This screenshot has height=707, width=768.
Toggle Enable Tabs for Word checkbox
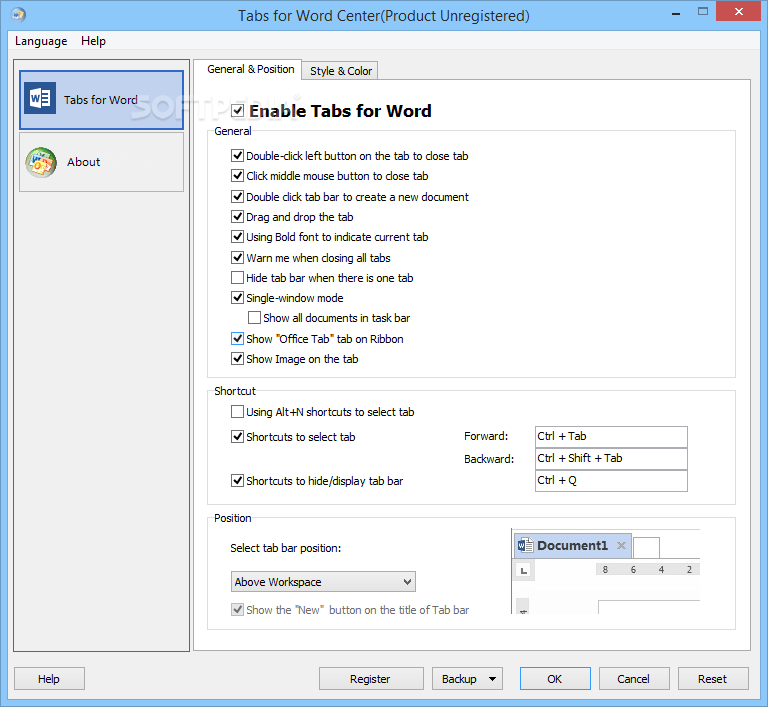point(238,111)
